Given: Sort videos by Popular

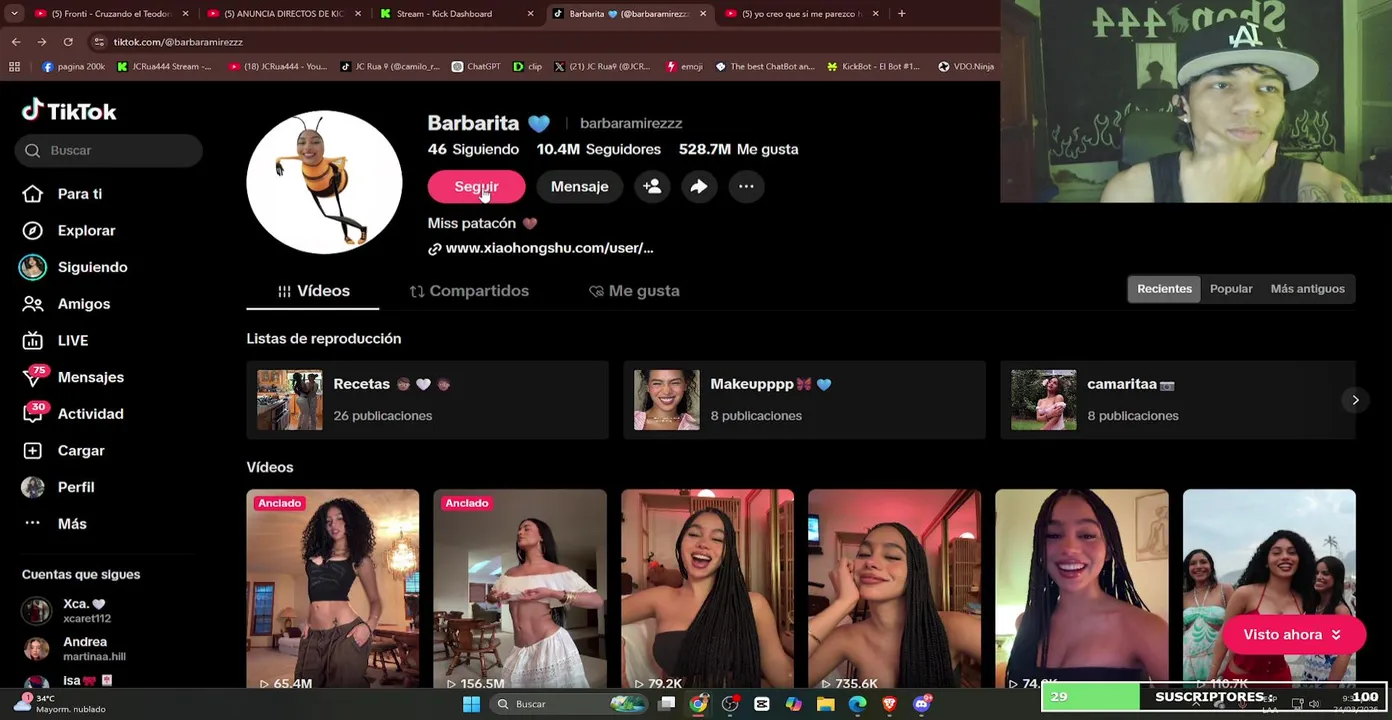Looking at the screenshot, I should click(1231, 289).
